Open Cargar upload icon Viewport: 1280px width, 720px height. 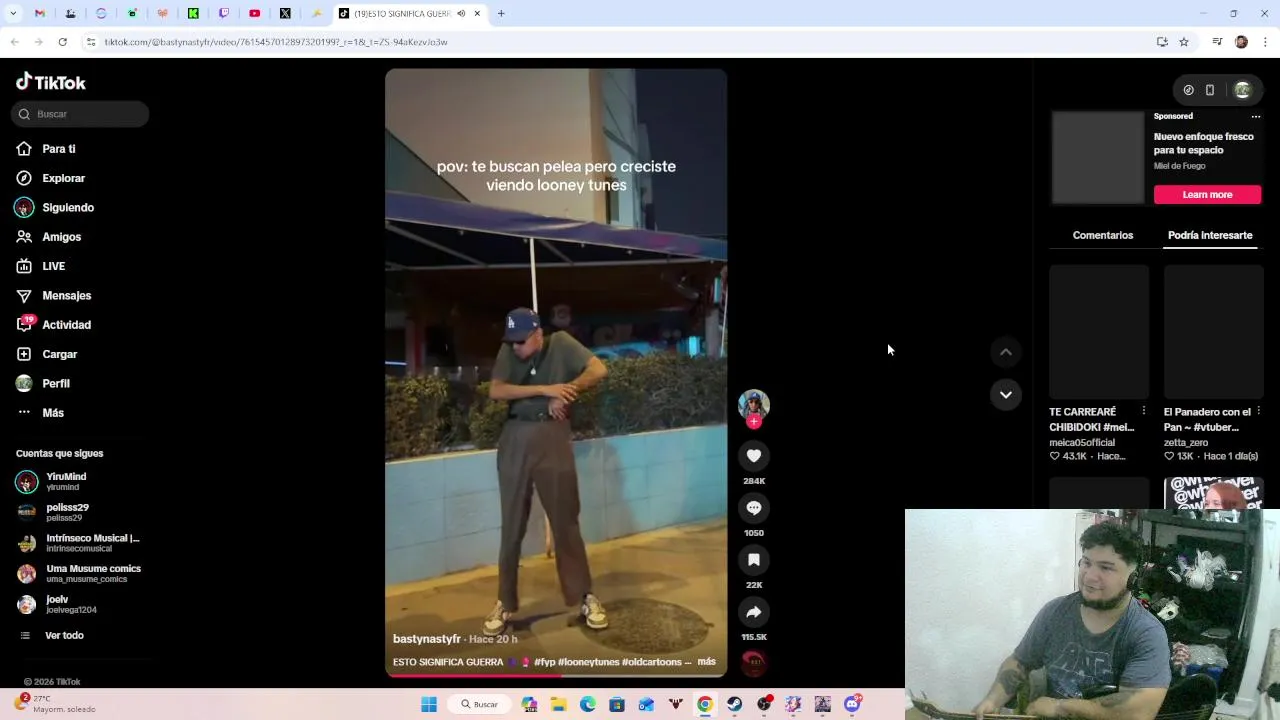point(24,354)
